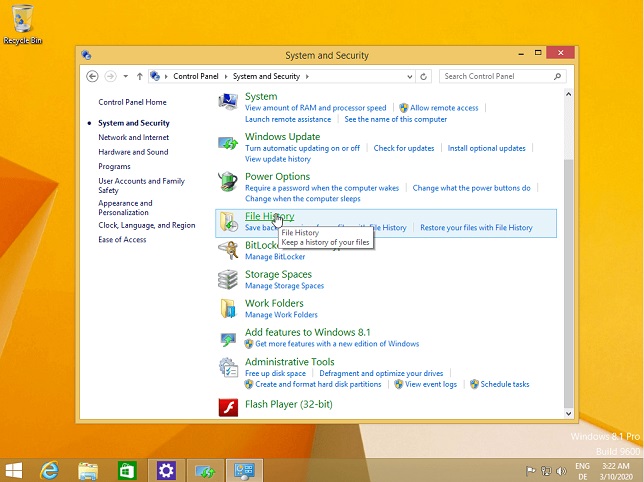Screen dimensions: 644x482
Task: Click the Start button on taskbar
Action: click(x=14, y=471)
